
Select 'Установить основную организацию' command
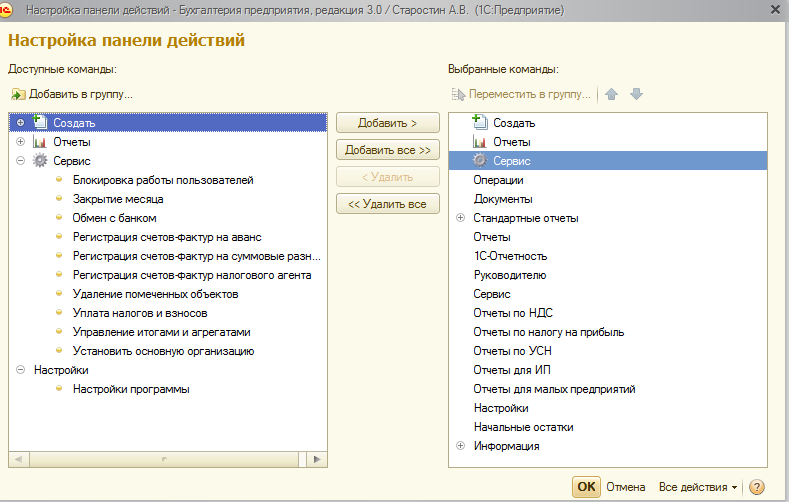(x=164, y=351)
